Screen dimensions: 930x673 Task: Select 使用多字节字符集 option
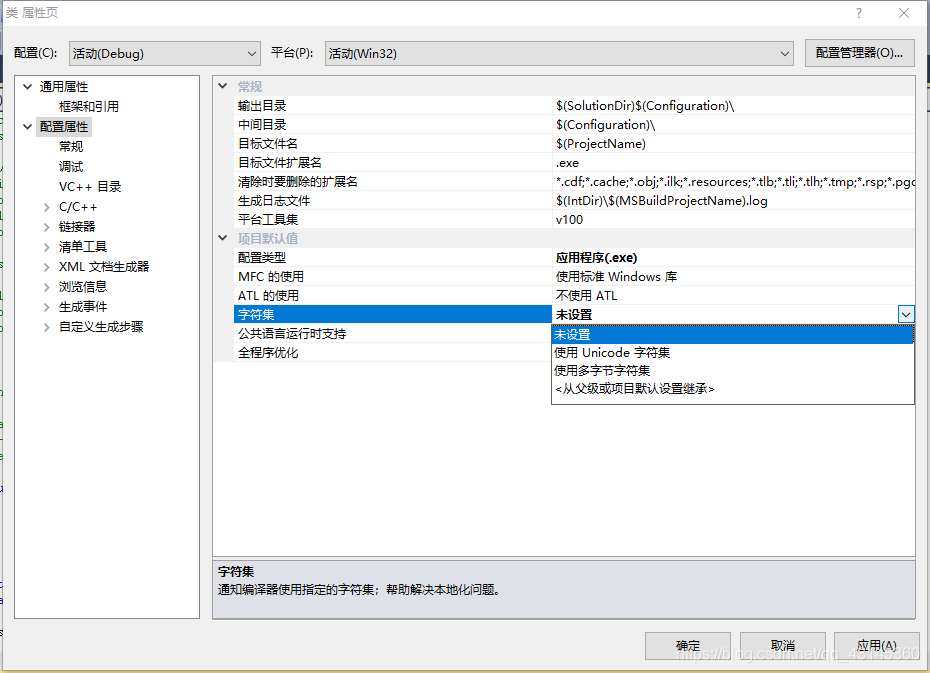(x=605, y=370)
